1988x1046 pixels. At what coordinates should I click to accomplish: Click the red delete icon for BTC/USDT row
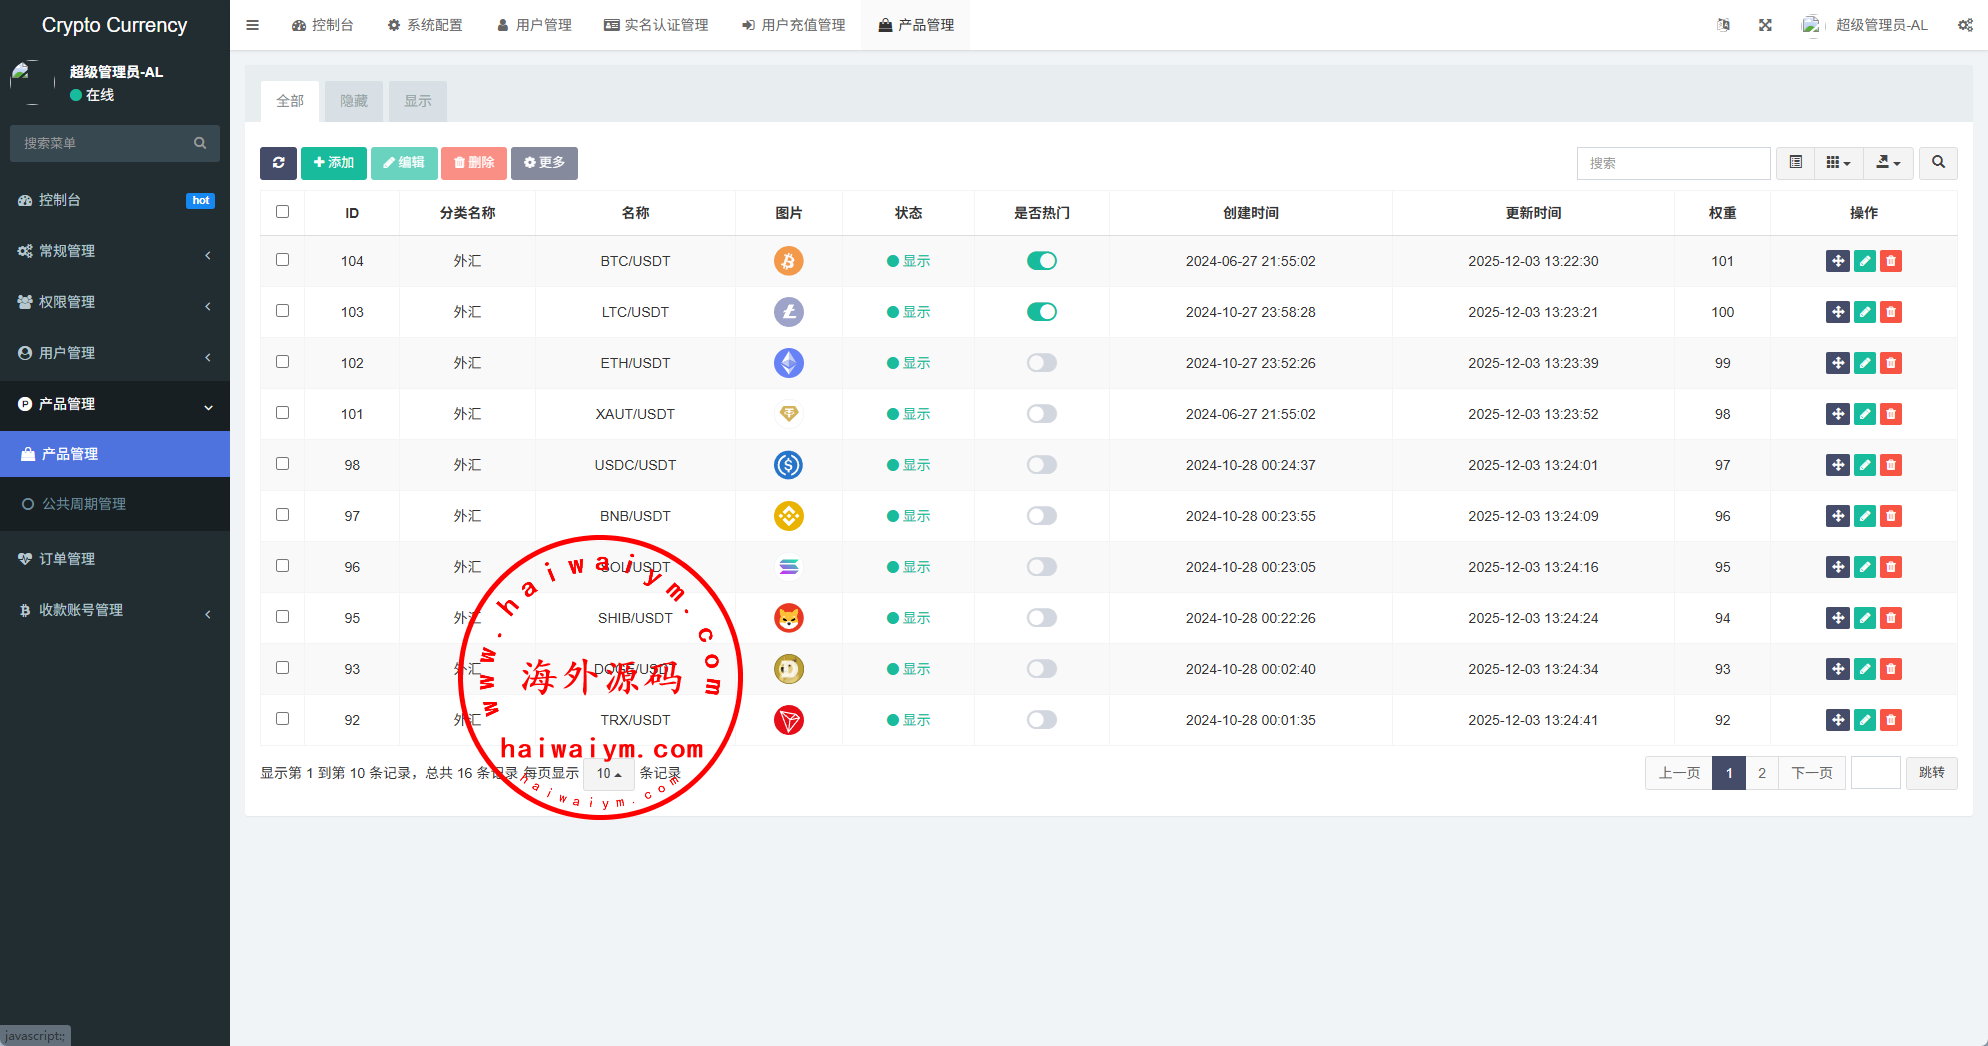pyautogui.click(x=1890, y=261)
